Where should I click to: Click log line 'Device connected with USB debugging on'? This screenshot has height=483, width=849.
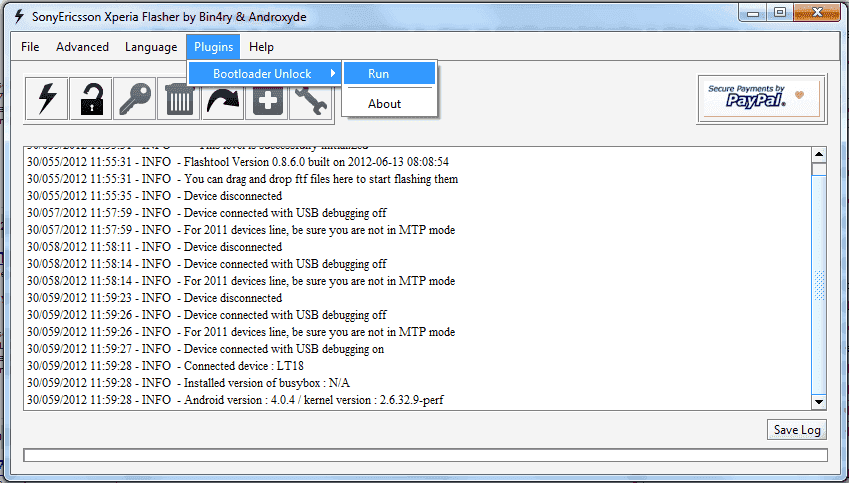(x=205, y=349)
